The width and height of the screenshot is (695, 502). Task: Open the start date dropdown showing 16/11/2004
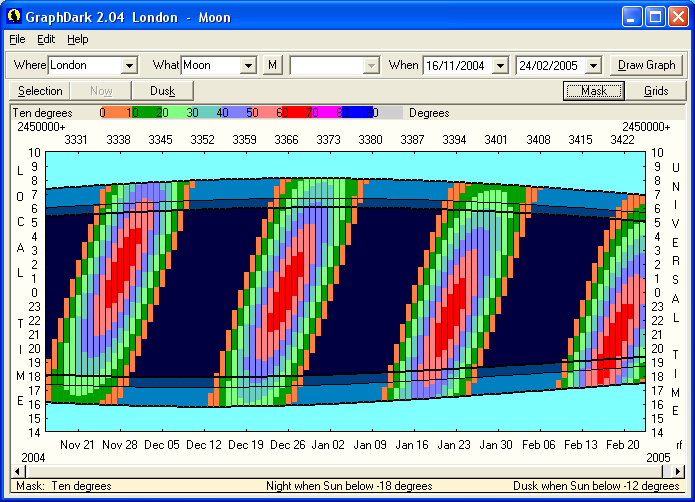(500, 66)
